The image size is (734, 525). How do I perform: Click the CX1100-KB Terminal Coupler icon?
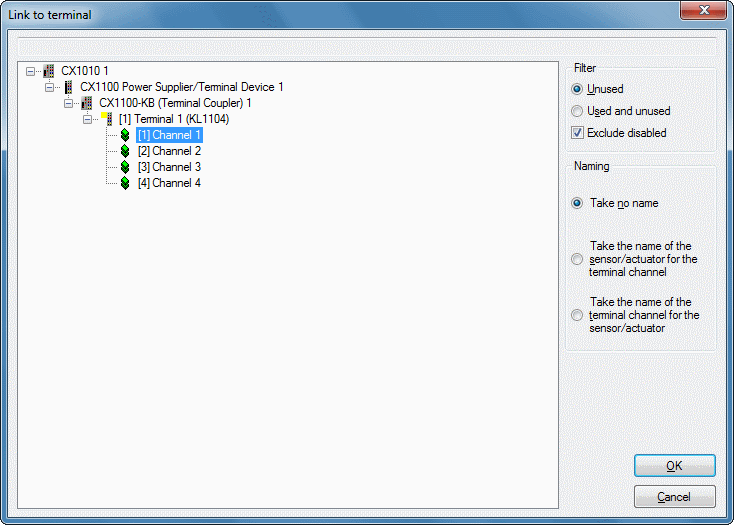pyautogui.click(x=87, y=103)
